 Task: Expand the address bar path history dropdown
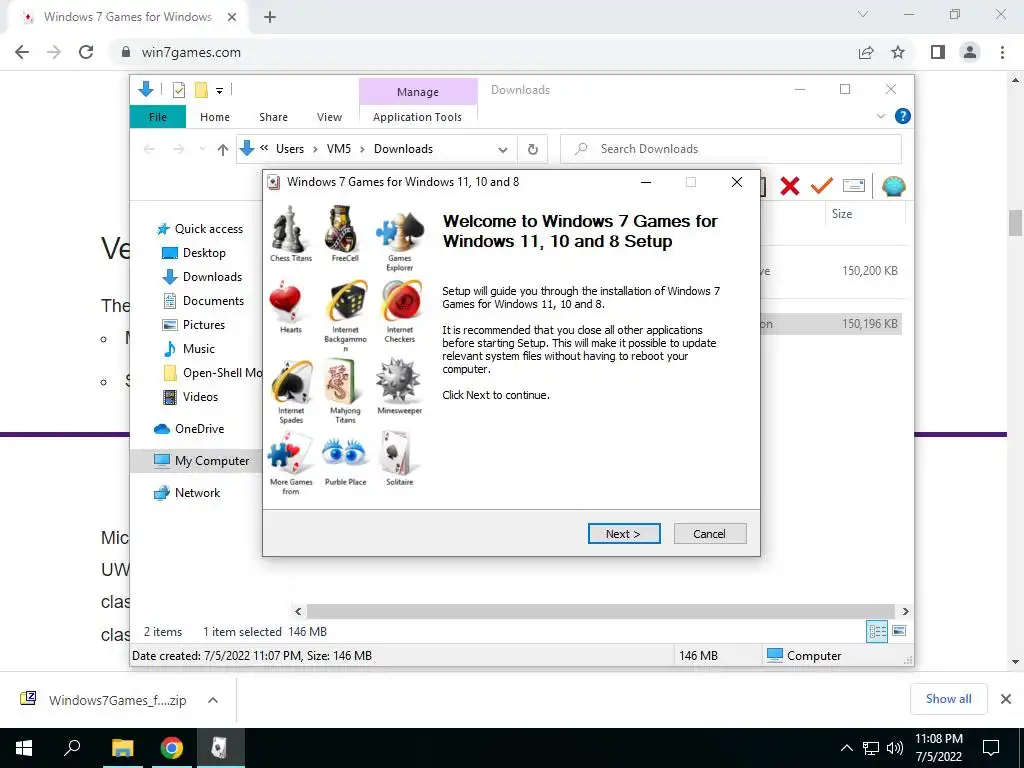[502, 150]
